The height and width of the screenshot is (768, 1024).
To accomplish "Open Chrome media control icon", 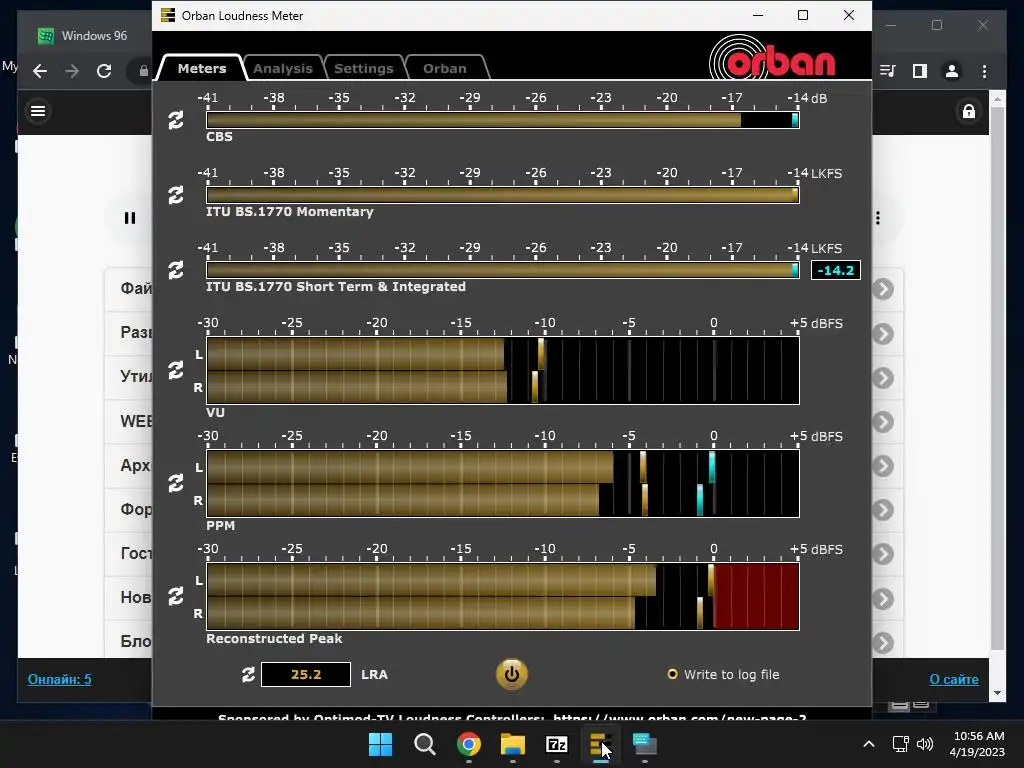I will [888, 71].
